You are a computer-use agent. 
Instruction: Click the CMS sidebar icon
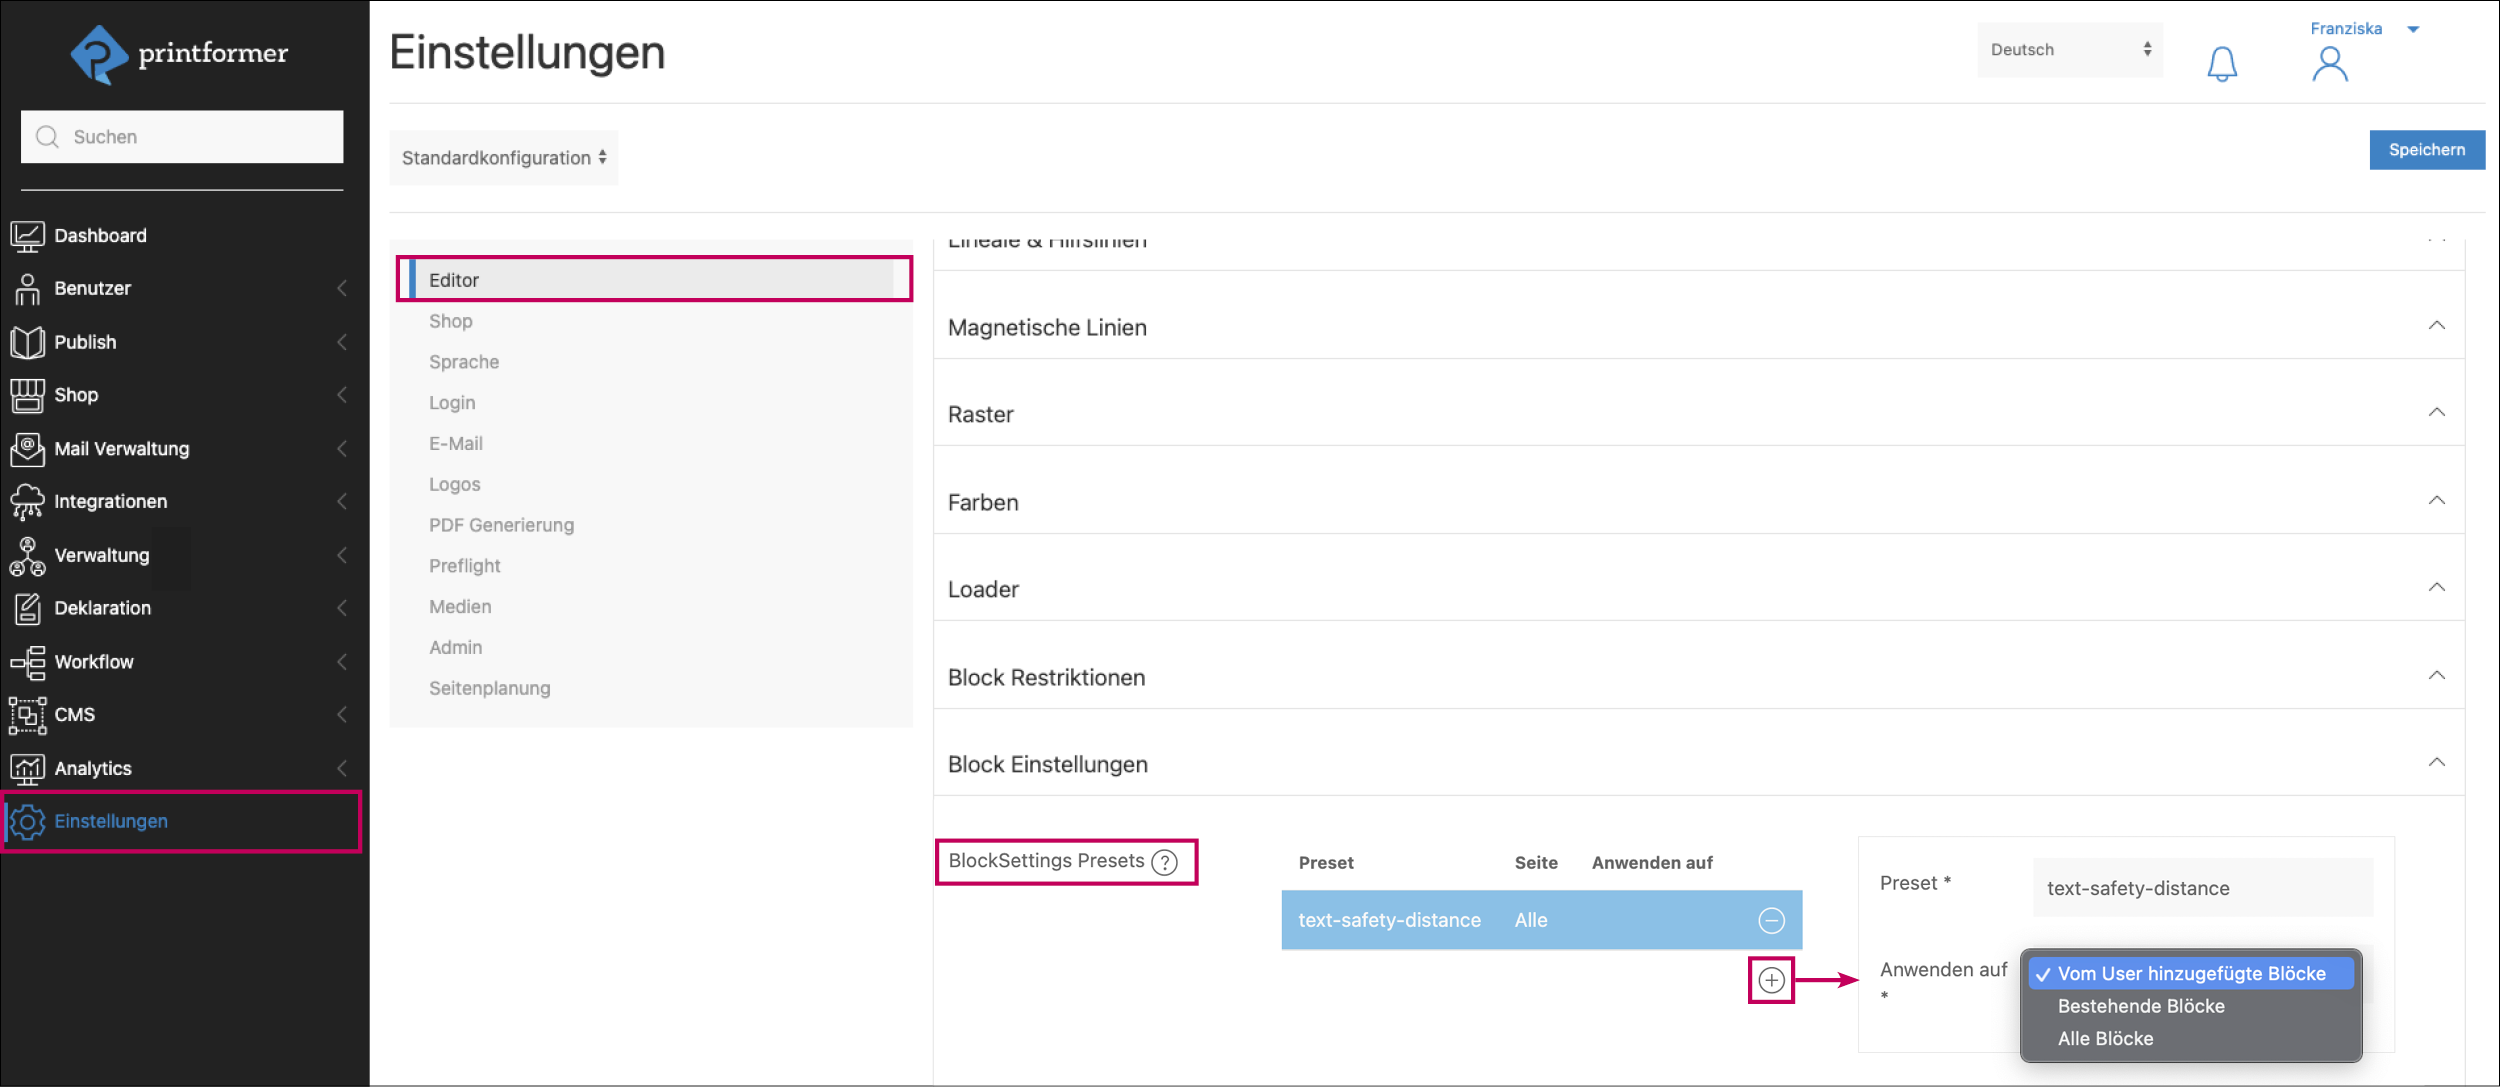click(x=27, y=715)
